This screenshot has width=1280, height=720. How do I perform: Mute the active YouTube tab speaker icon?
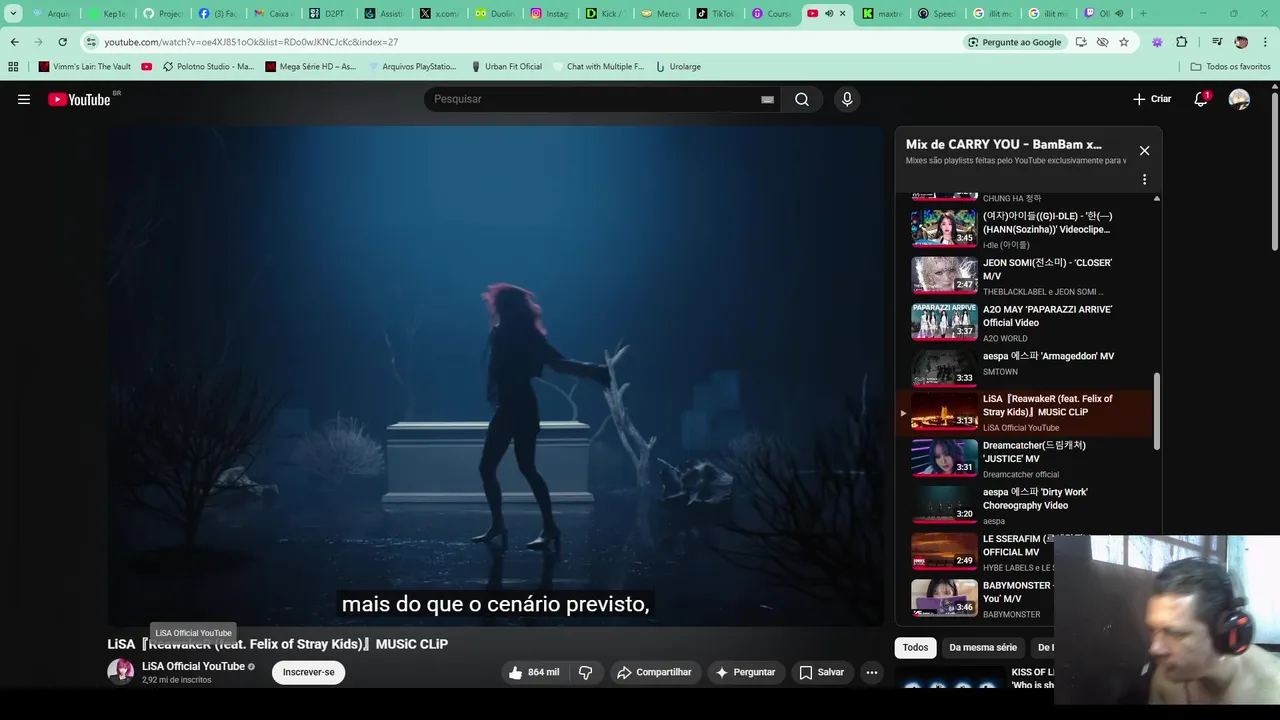coord(828,14)
